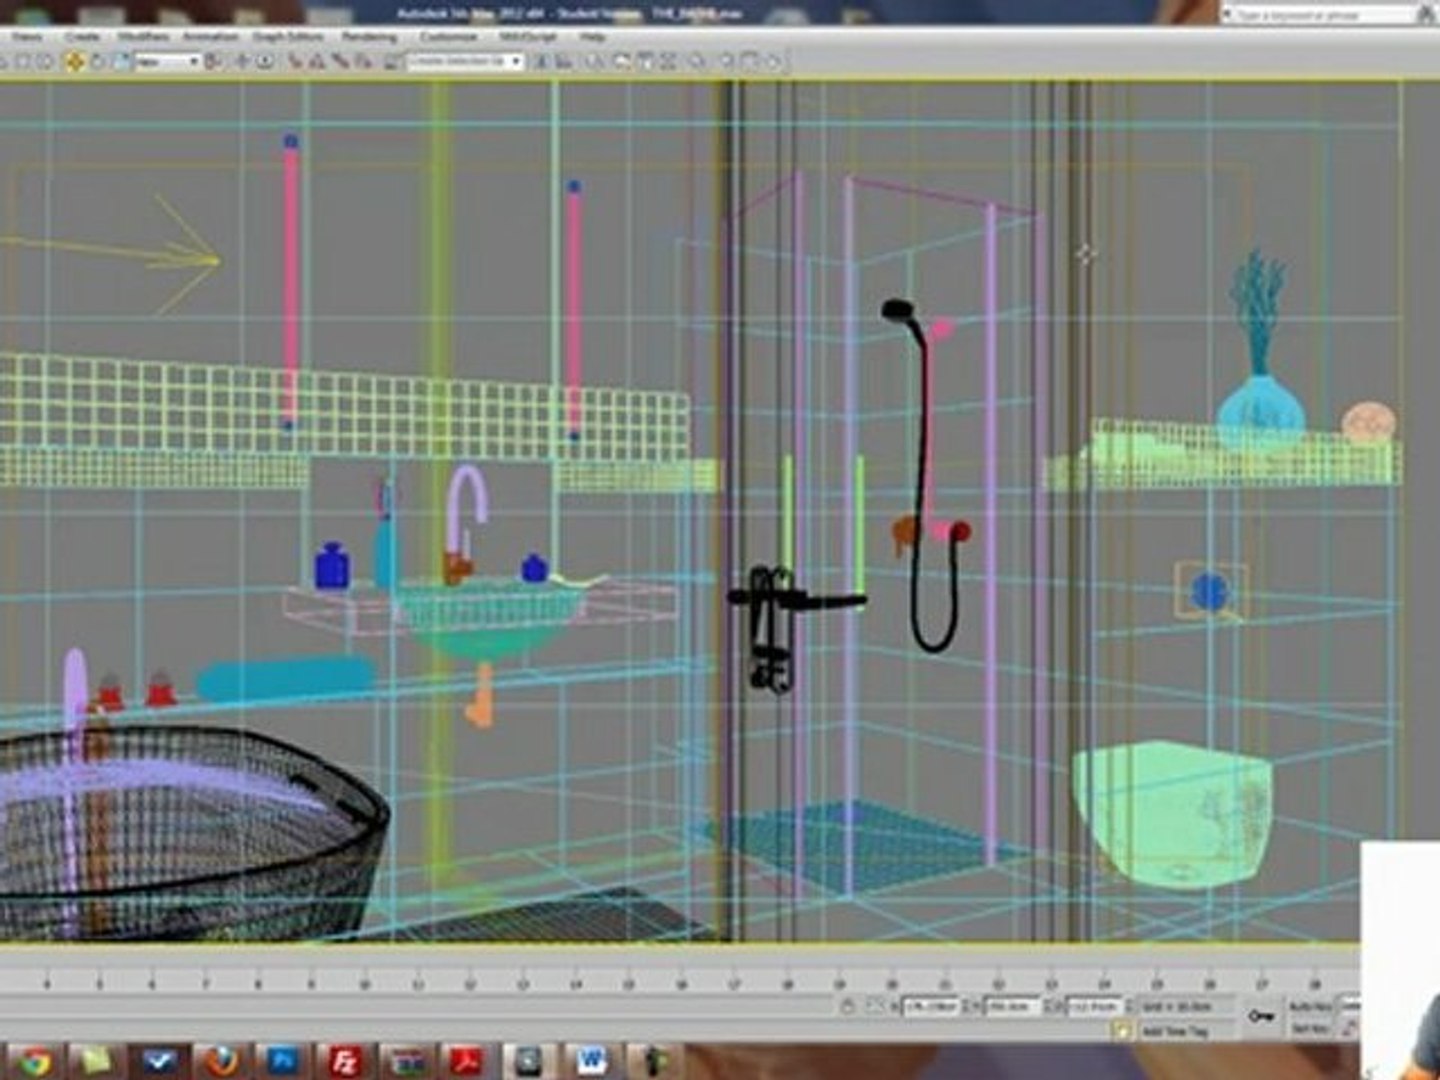This screenshot has height=1080, width=1440.
Task: Open the Create Selection Set dropdown
Action: (x=465, y=62)
